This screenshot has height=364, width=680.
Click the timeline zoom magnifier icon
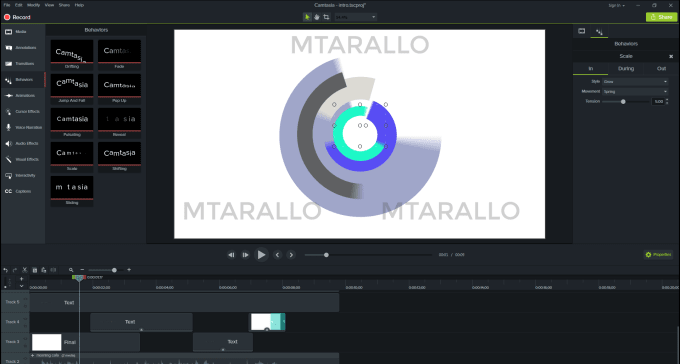tap(71, 270)
